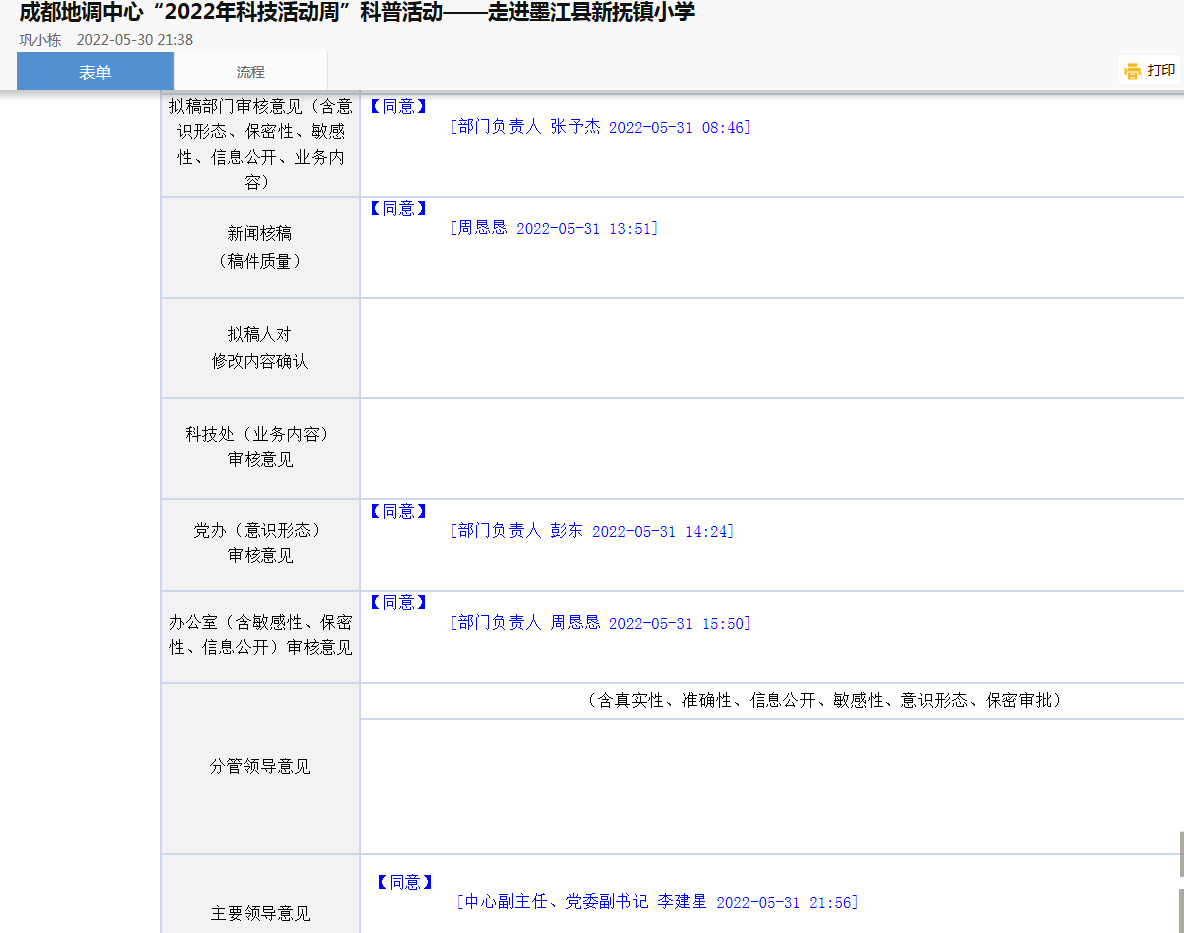This screenshot has width=1184, height=933.
Task: Click the 党办（意识形态）审核意见 row label
Action: [x=260, y=543]
